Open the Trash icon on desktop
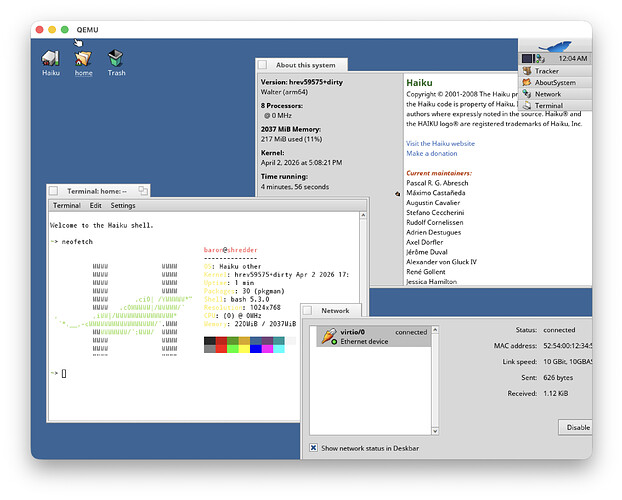Image resolution: width=622 pixels, height=500 pixels. 116,59
